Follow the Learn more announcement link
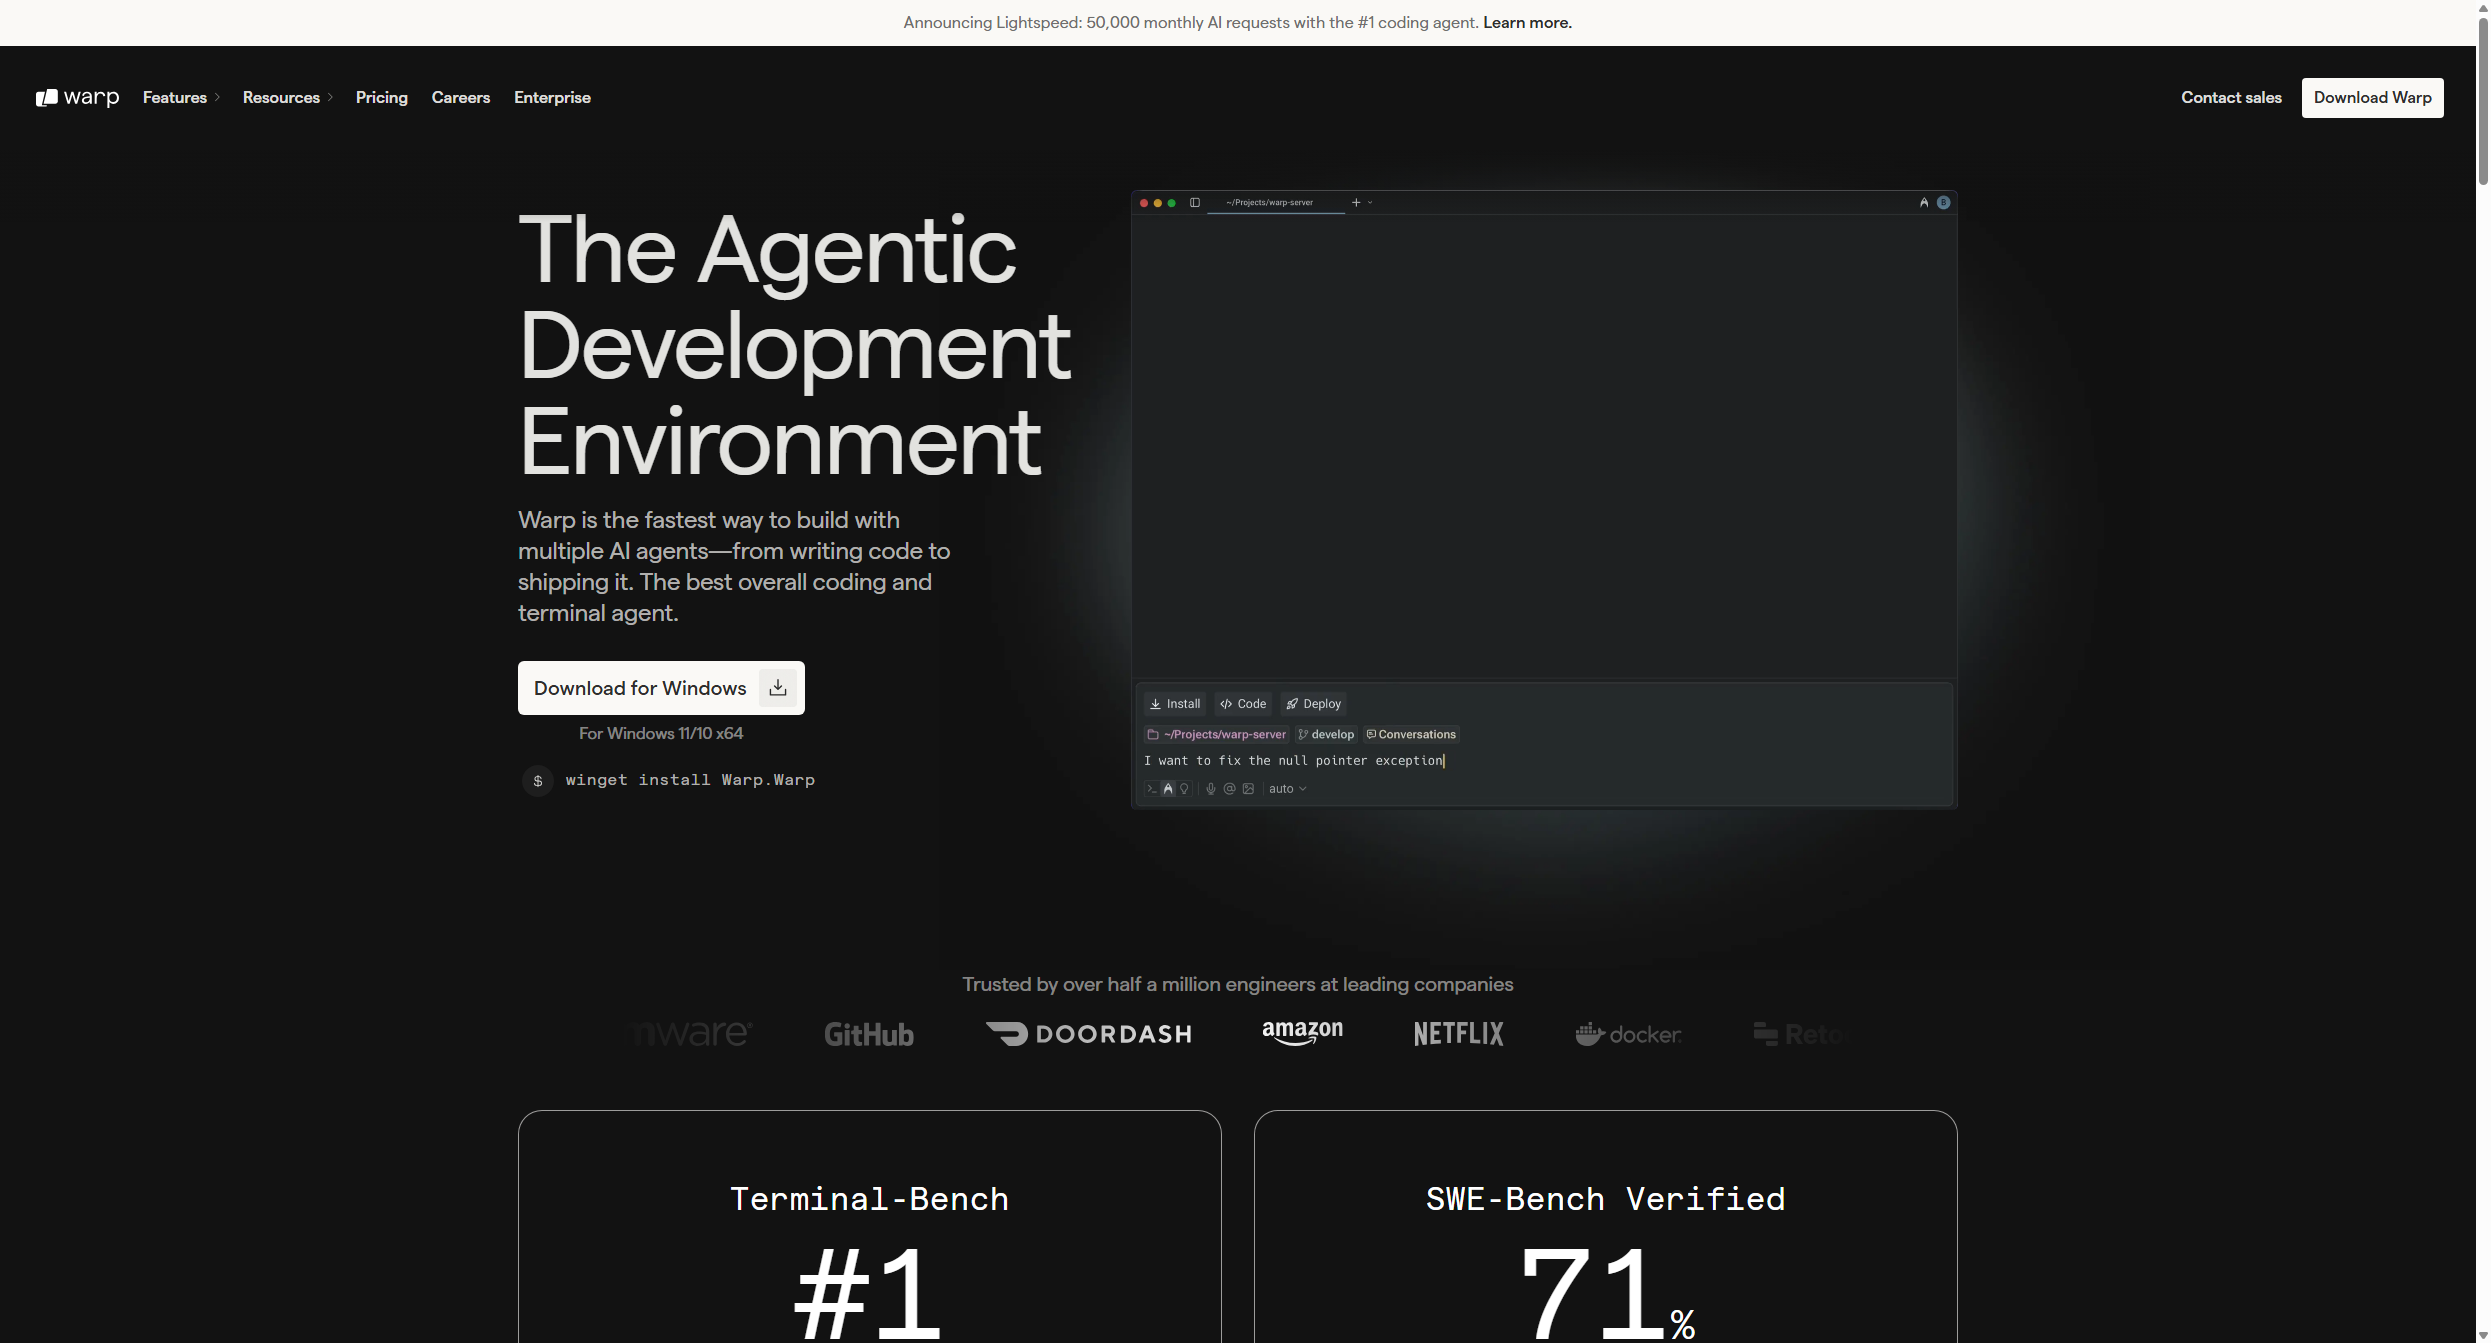This screenshot has width=2491, height=1343. click(x=1527, y=22)
